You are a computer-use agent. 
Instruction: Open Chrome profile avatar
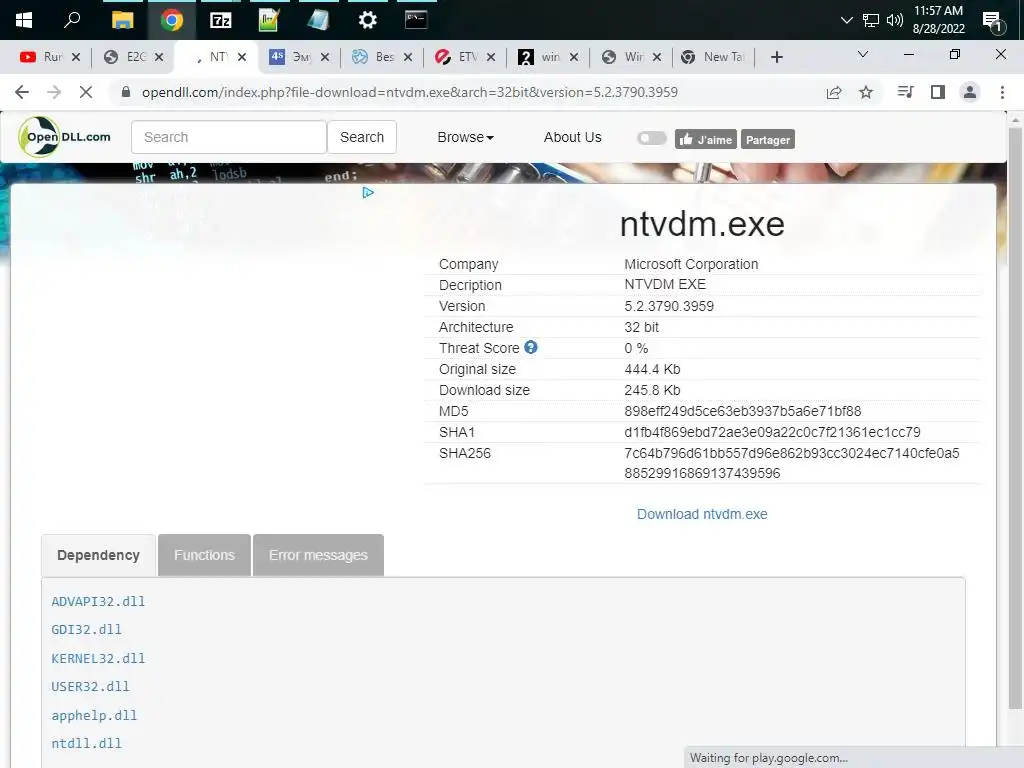970,92
